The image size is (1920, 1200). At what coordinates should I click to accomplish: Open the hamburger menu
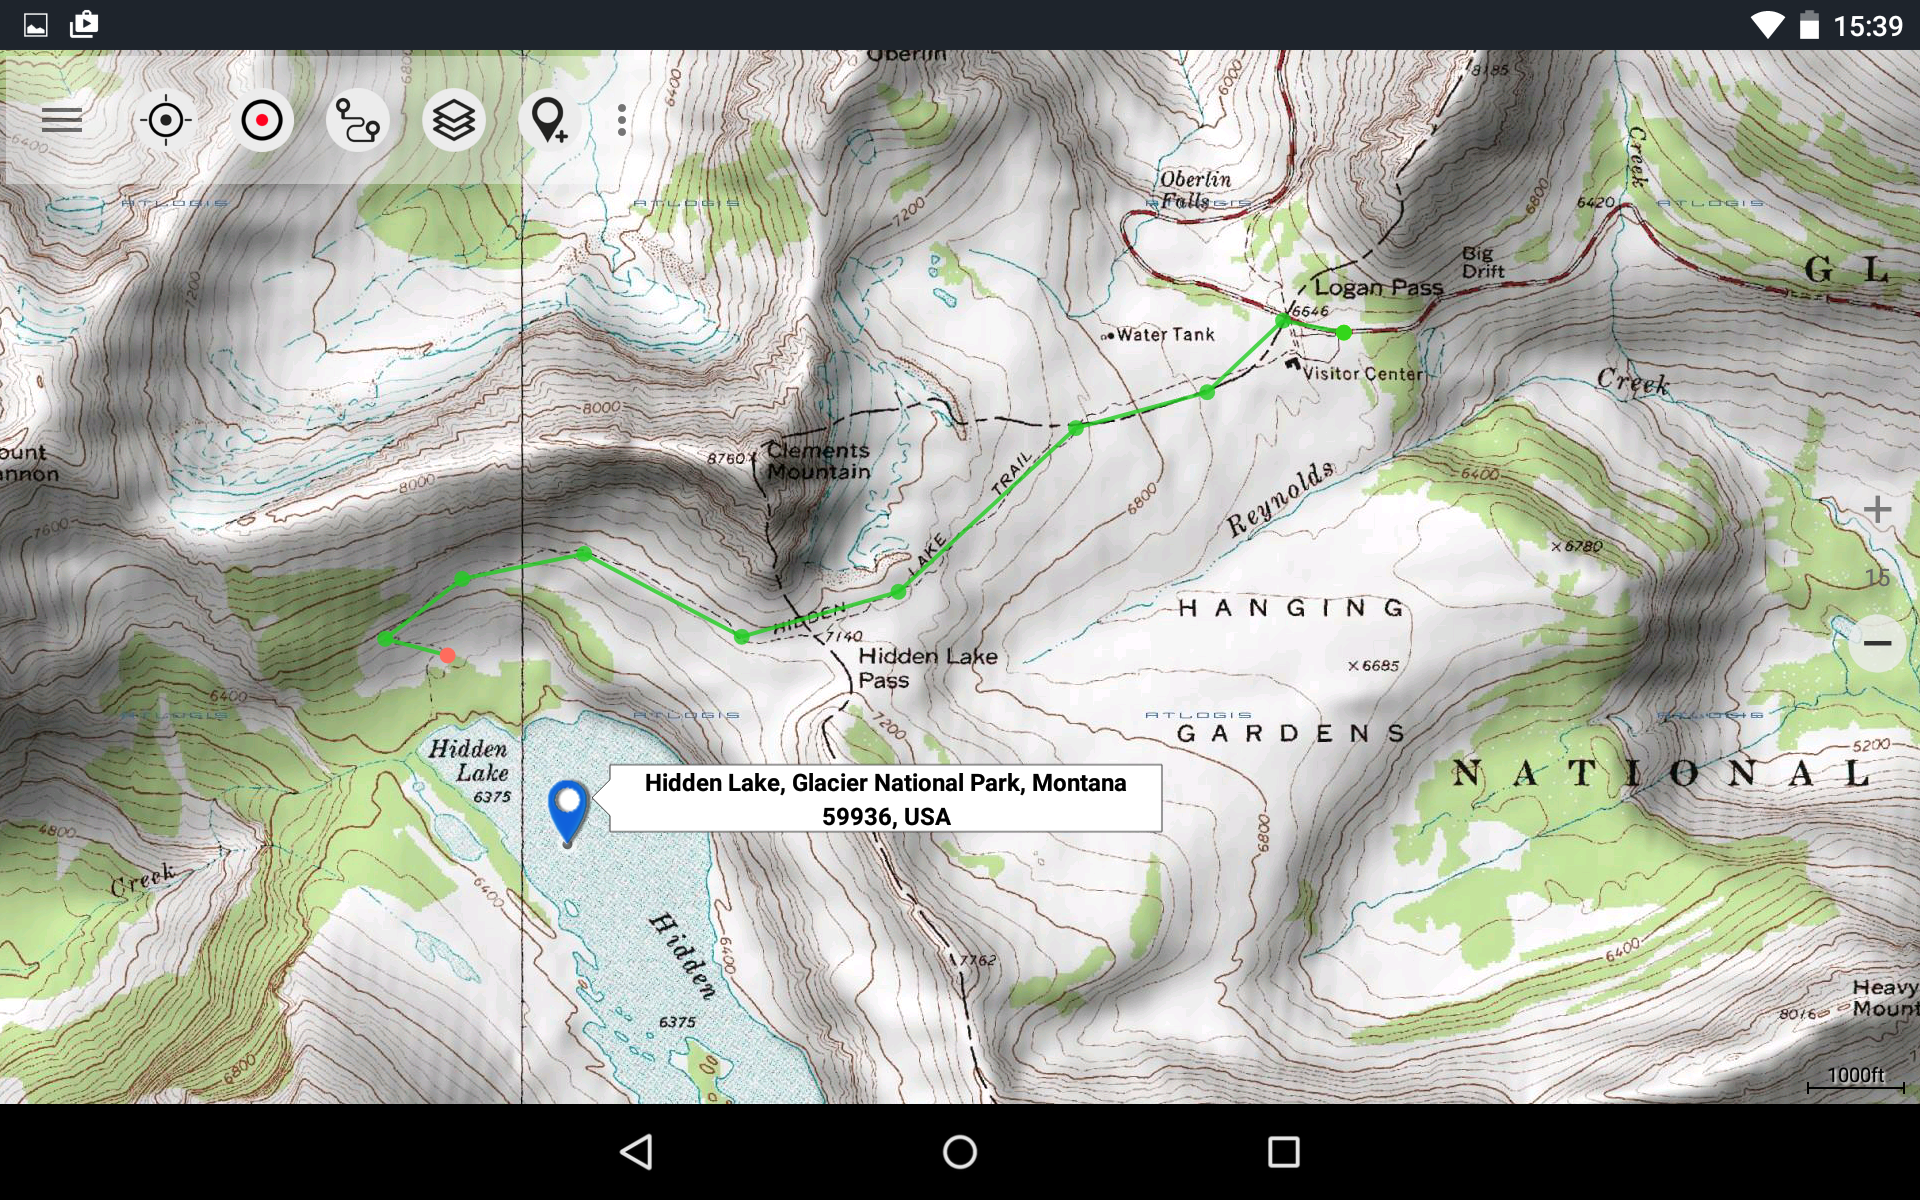click(x=62, y=121)
